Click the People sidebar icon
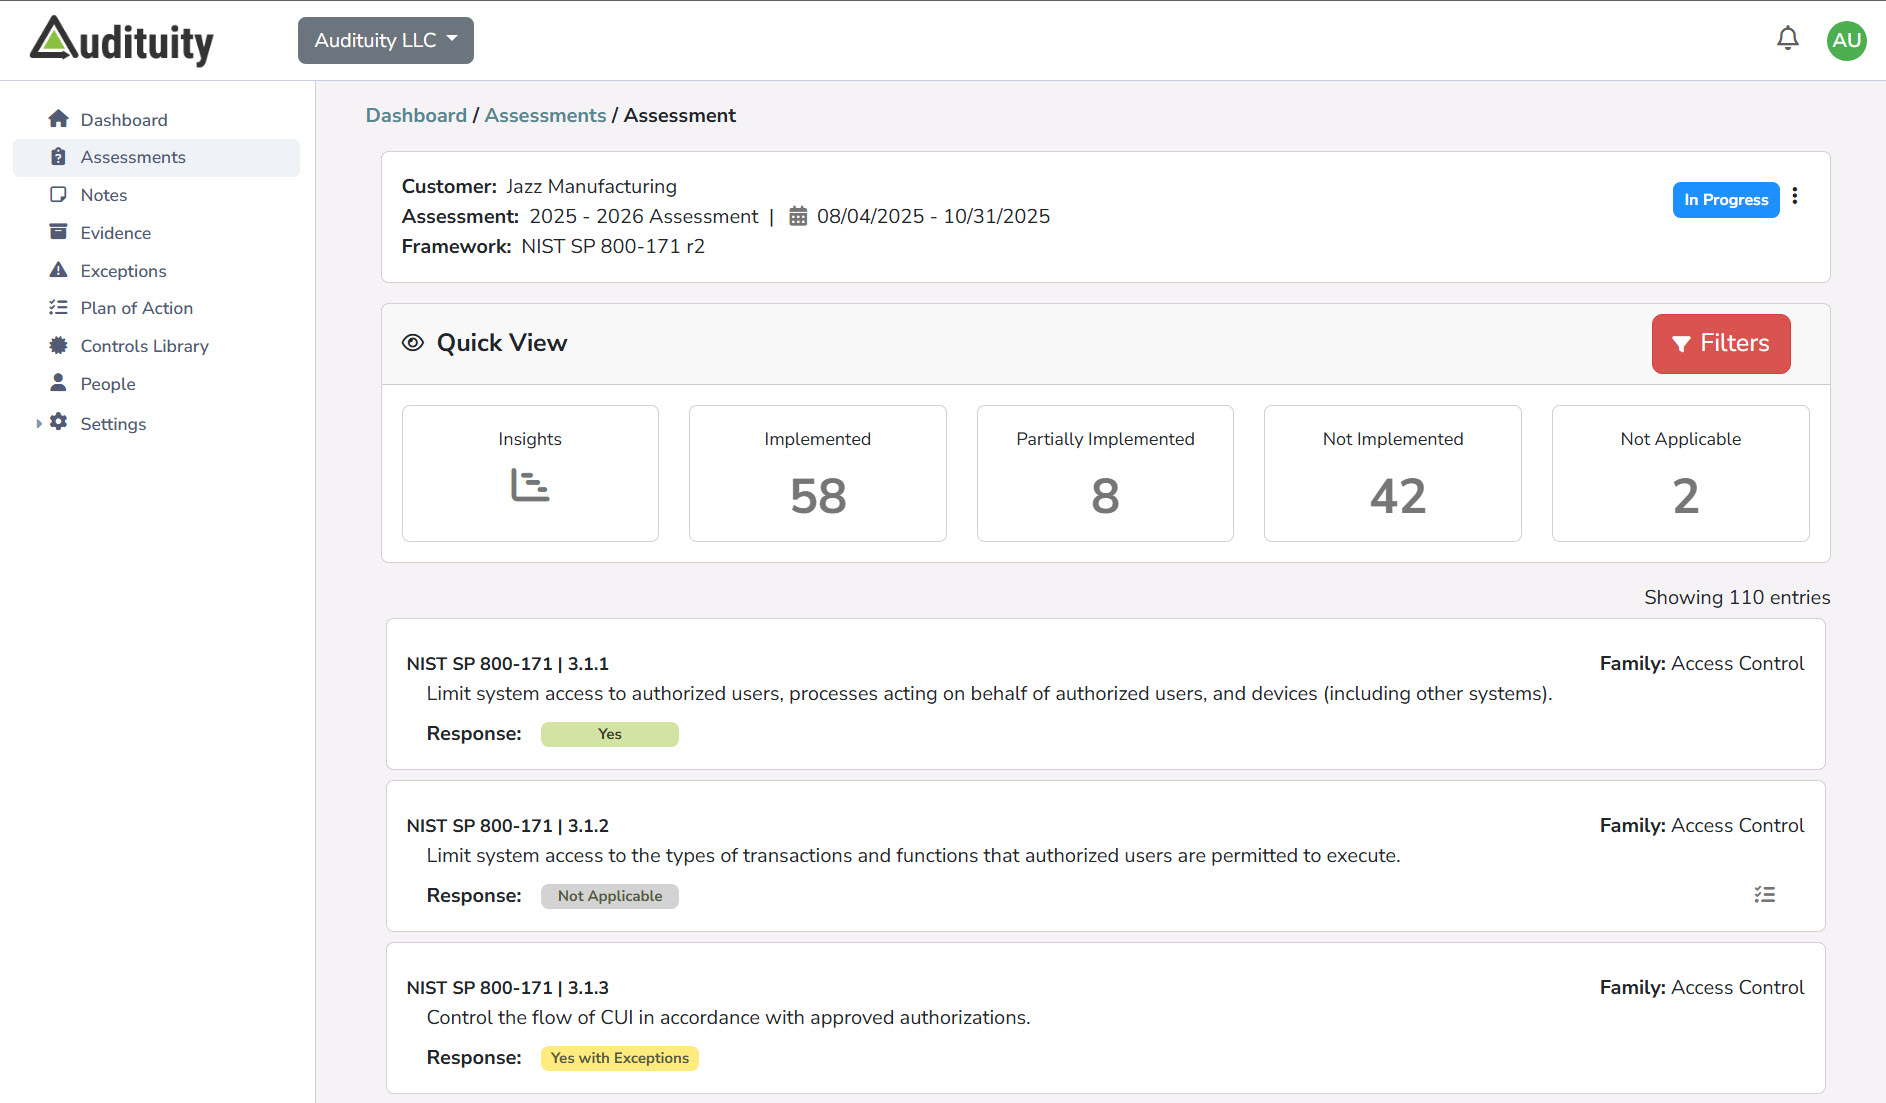 coord(59,383)
